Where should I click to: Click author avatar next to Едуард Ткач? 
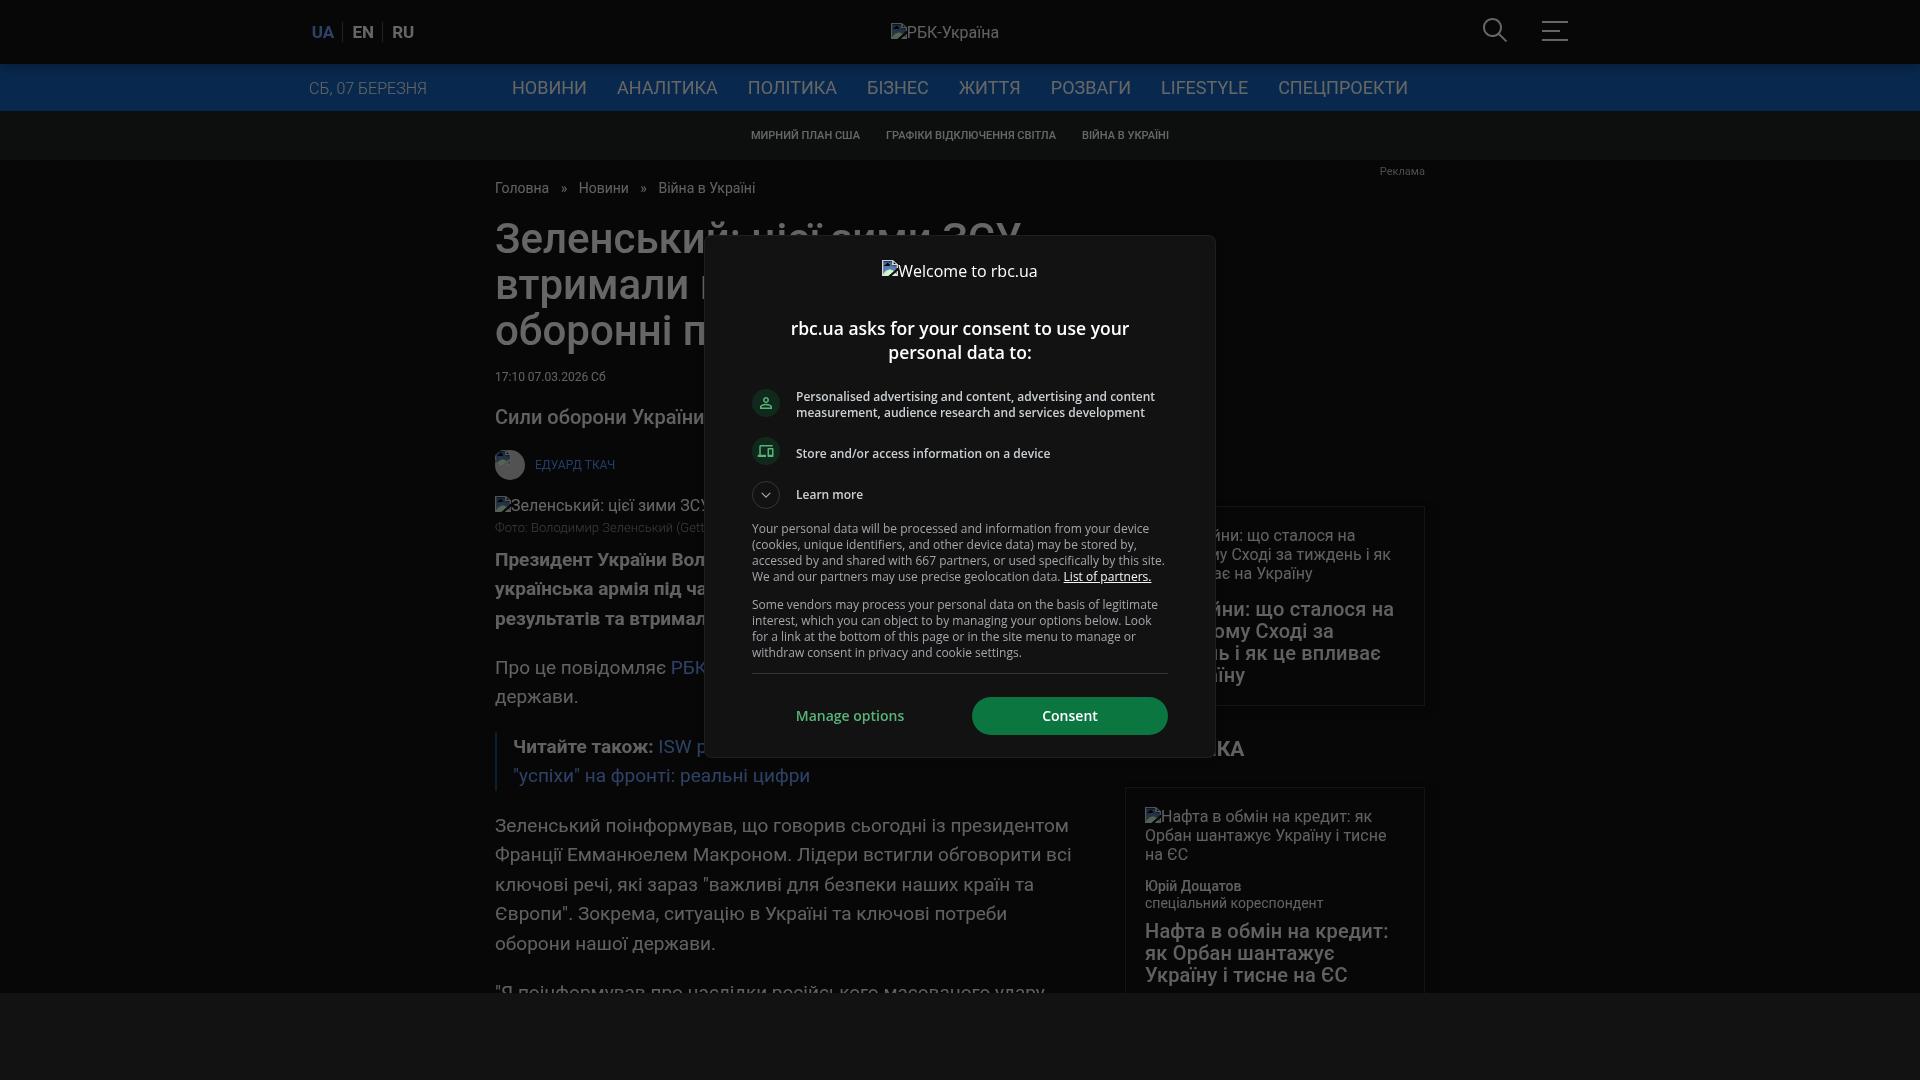point(510,465)
